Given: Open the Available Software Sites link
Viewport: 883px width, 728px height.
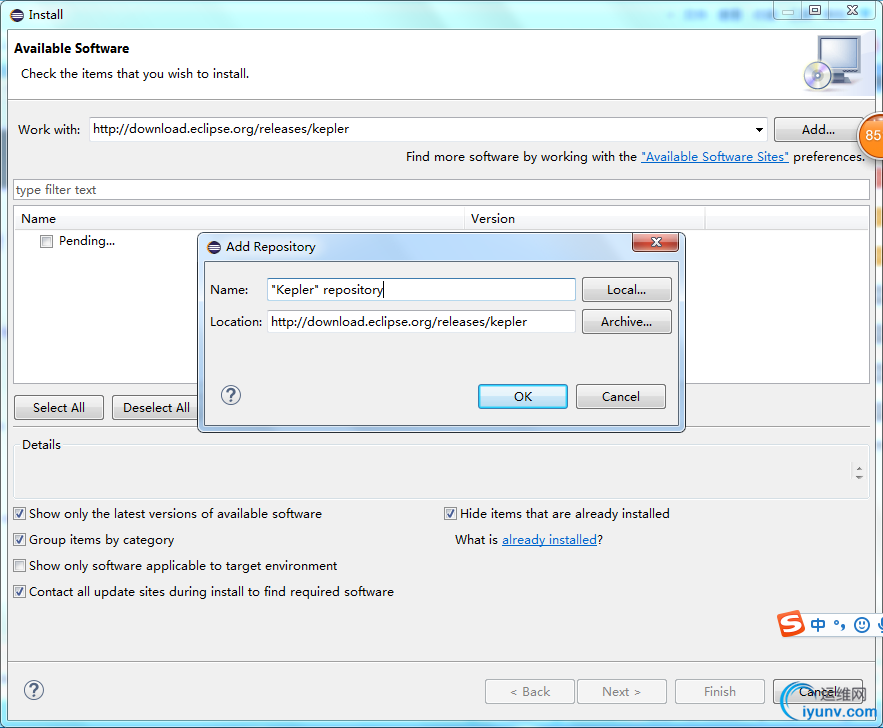Looking at the screenshot, I should point(715,157).
